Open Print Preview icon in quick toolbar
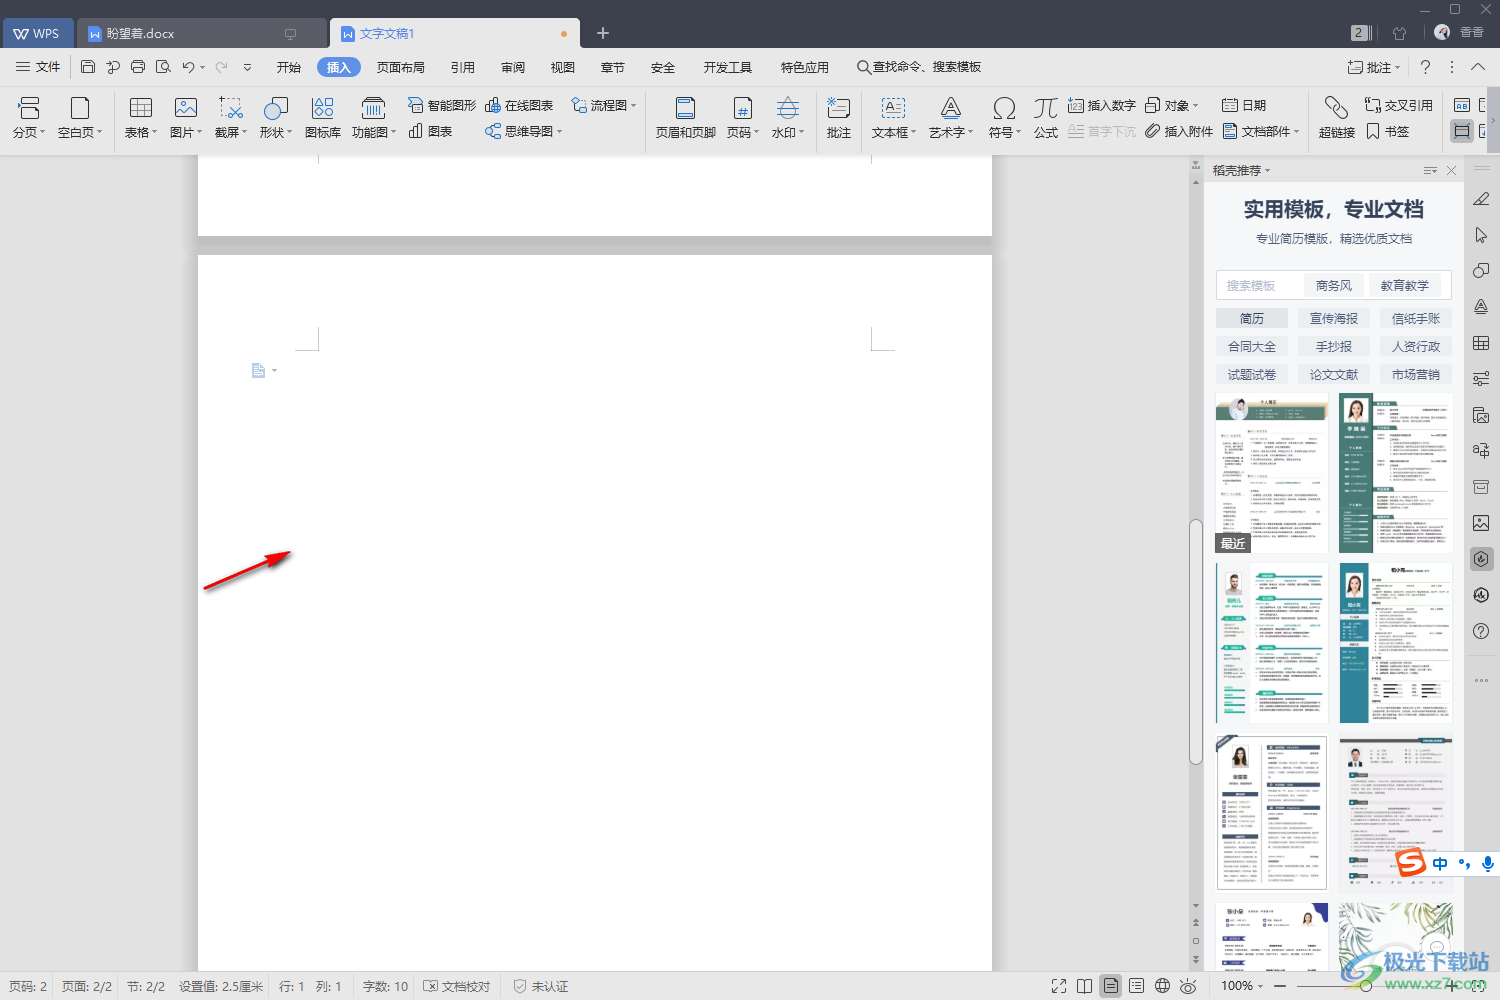The height and width of the screenshot is (1000, 1500). pos(163,67)
